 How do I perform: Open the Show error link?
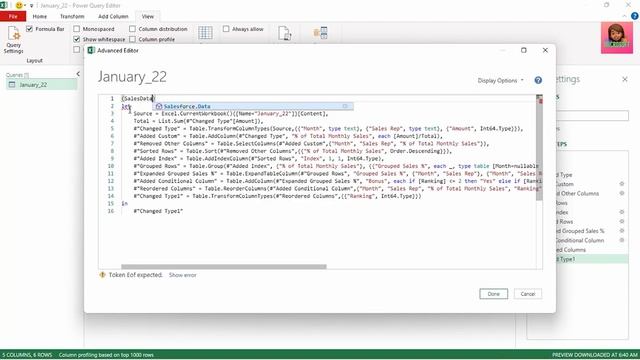[x=182, y=275]
